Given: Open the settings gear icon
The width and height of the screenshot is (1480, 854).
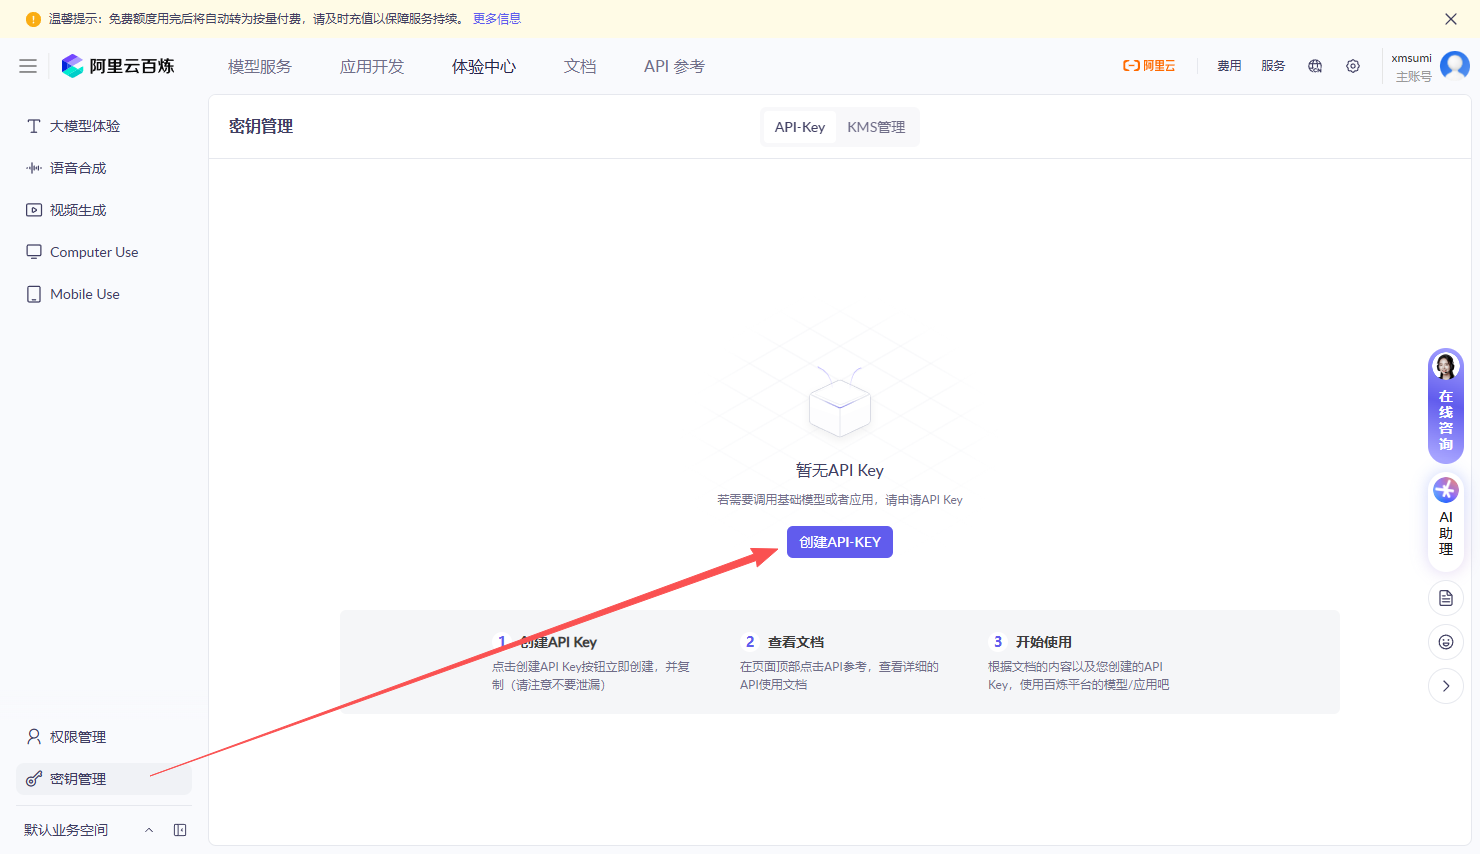Looking at the screenshot, I should pyautogui.click(x=1353, y=66).
